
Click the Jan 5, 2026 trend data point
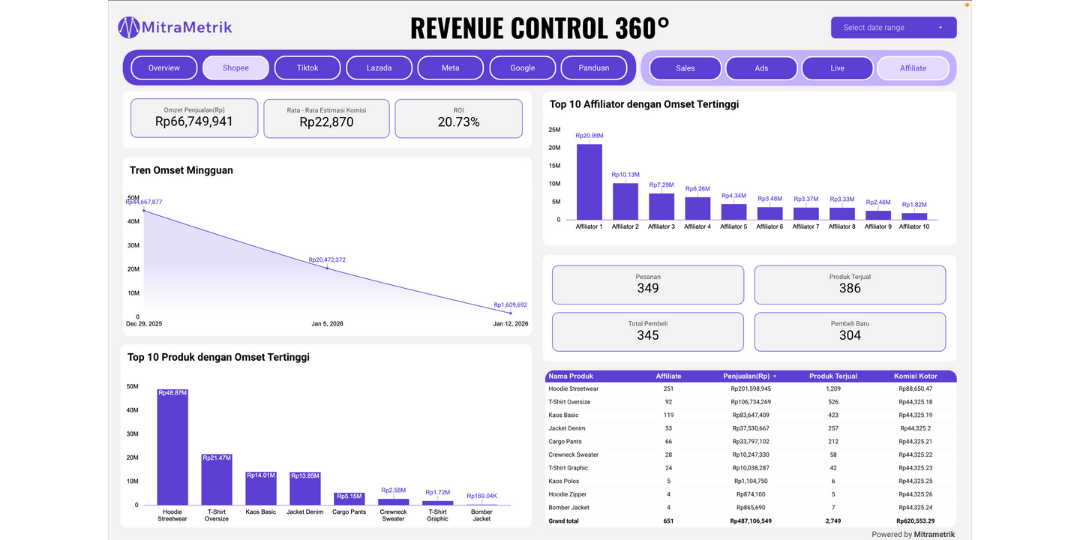click(327, 267)
